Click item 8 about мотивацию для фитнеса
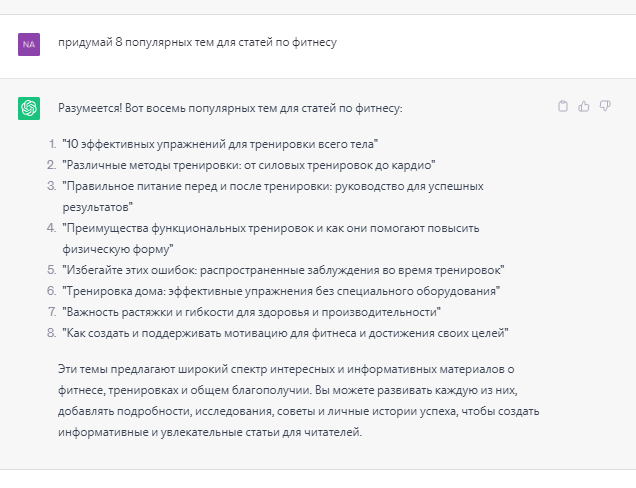 pos(285,333)
